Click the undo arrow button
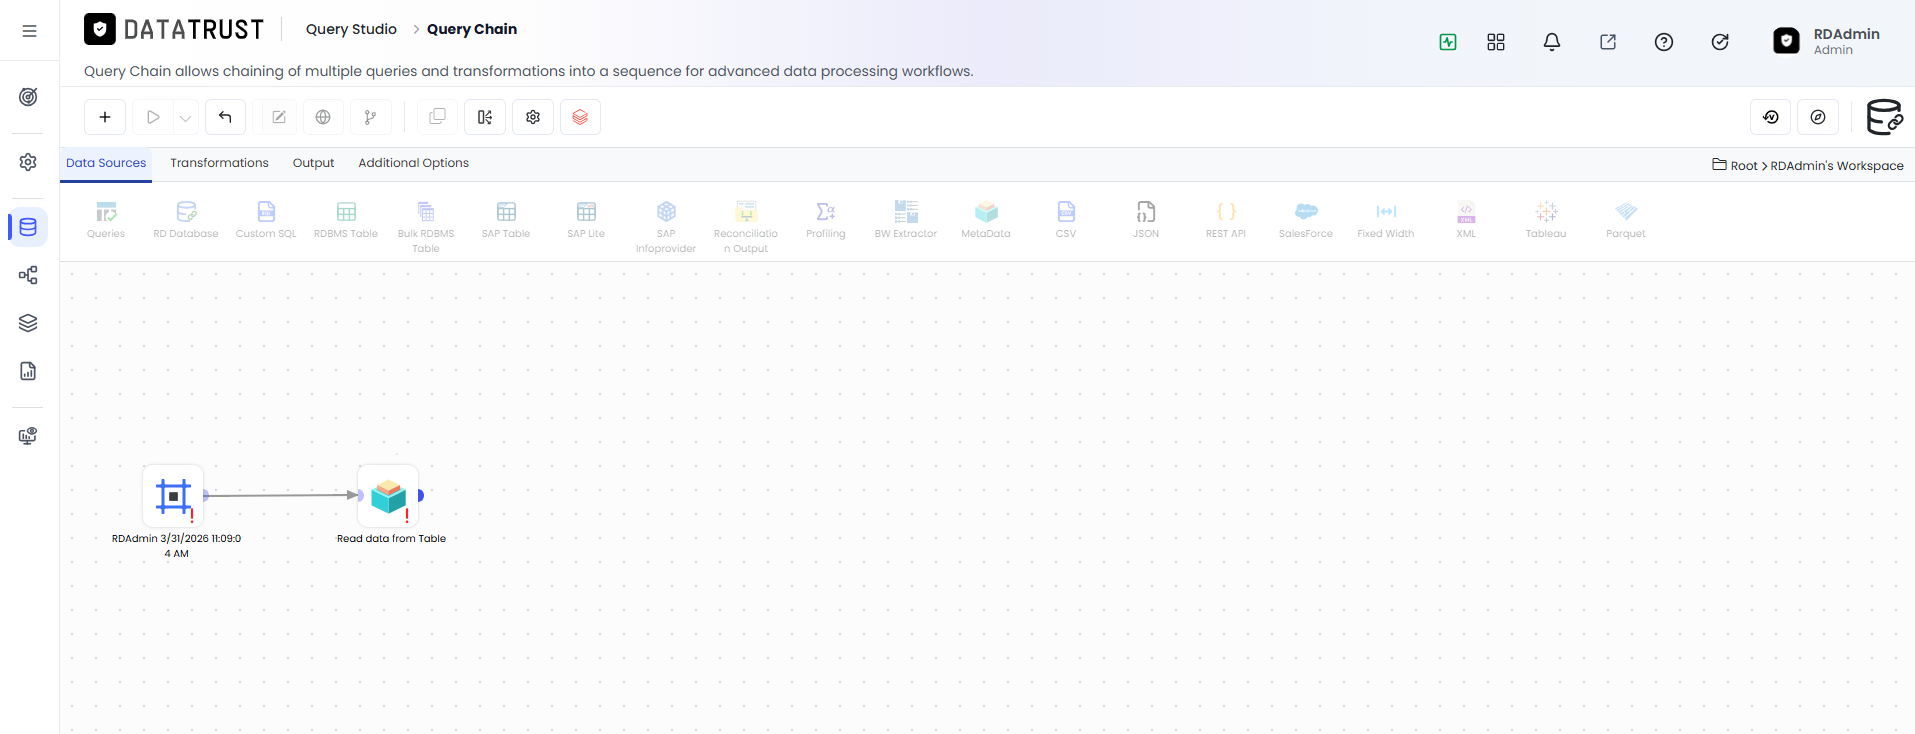The image size is (1915, 734). (x=225, y=117)
